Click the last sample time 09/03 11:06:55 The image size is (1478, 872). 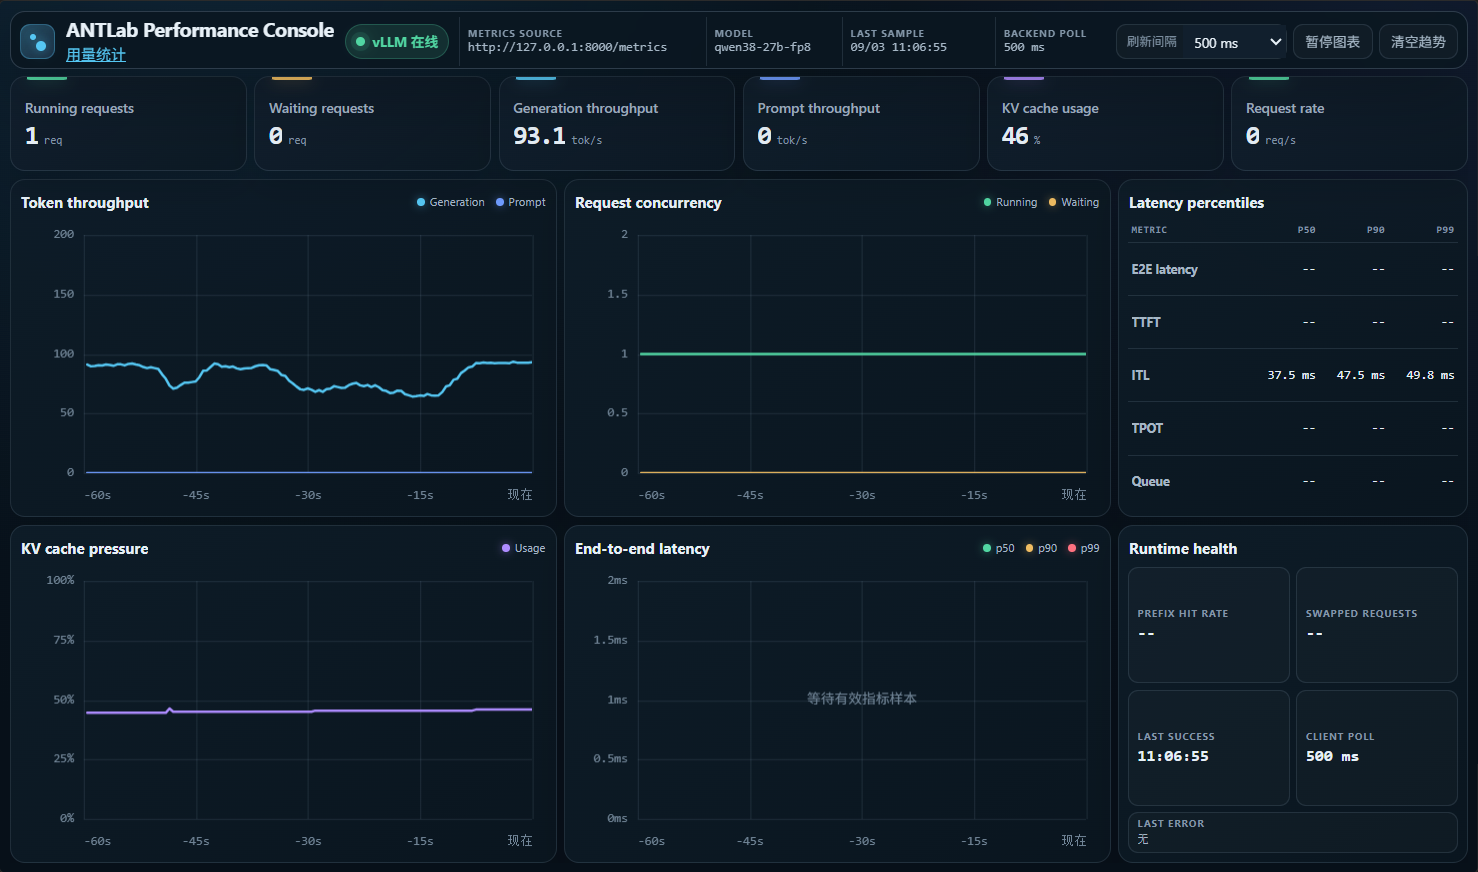click(x=898, y=47)
